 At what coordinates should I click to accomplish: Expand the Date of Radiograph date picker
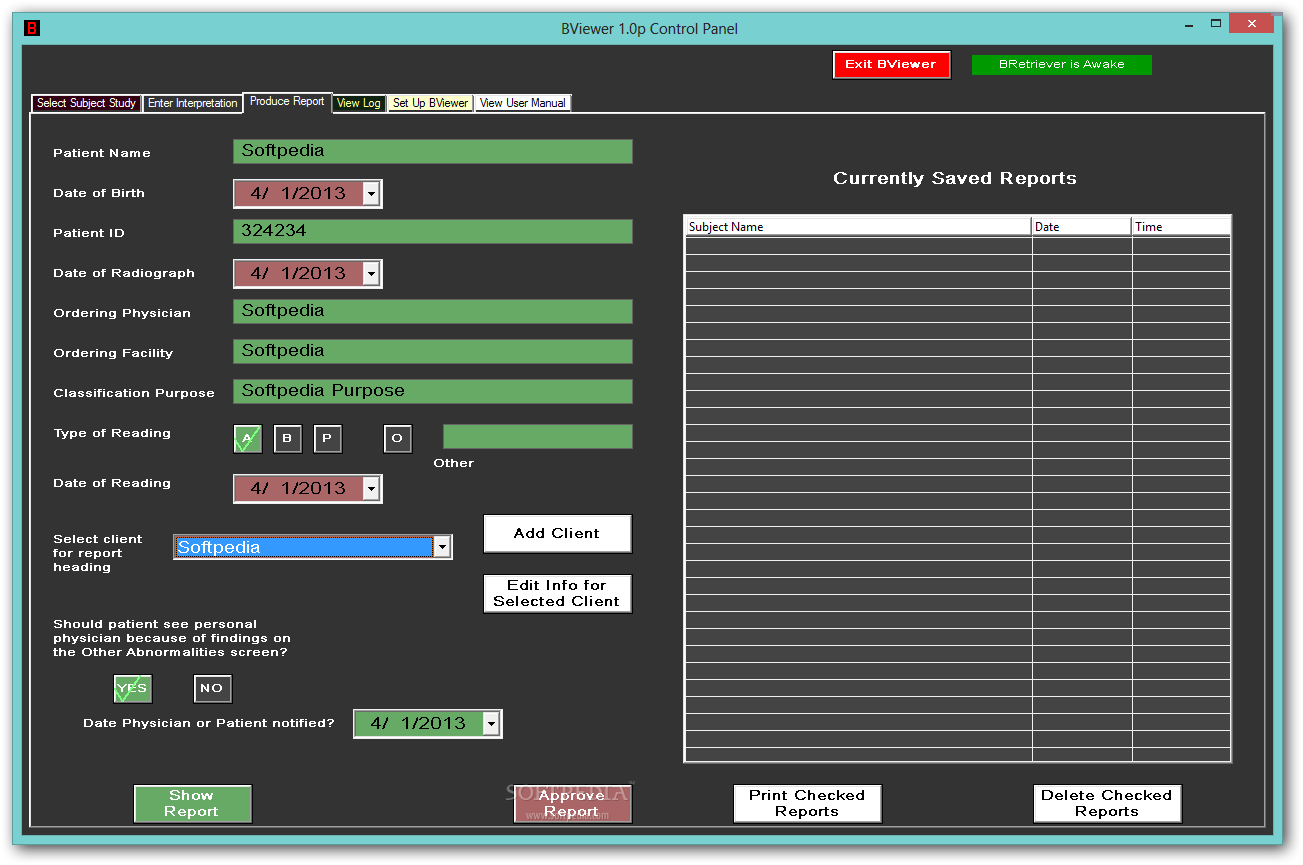pyautogui.click(x=371, y=273)
